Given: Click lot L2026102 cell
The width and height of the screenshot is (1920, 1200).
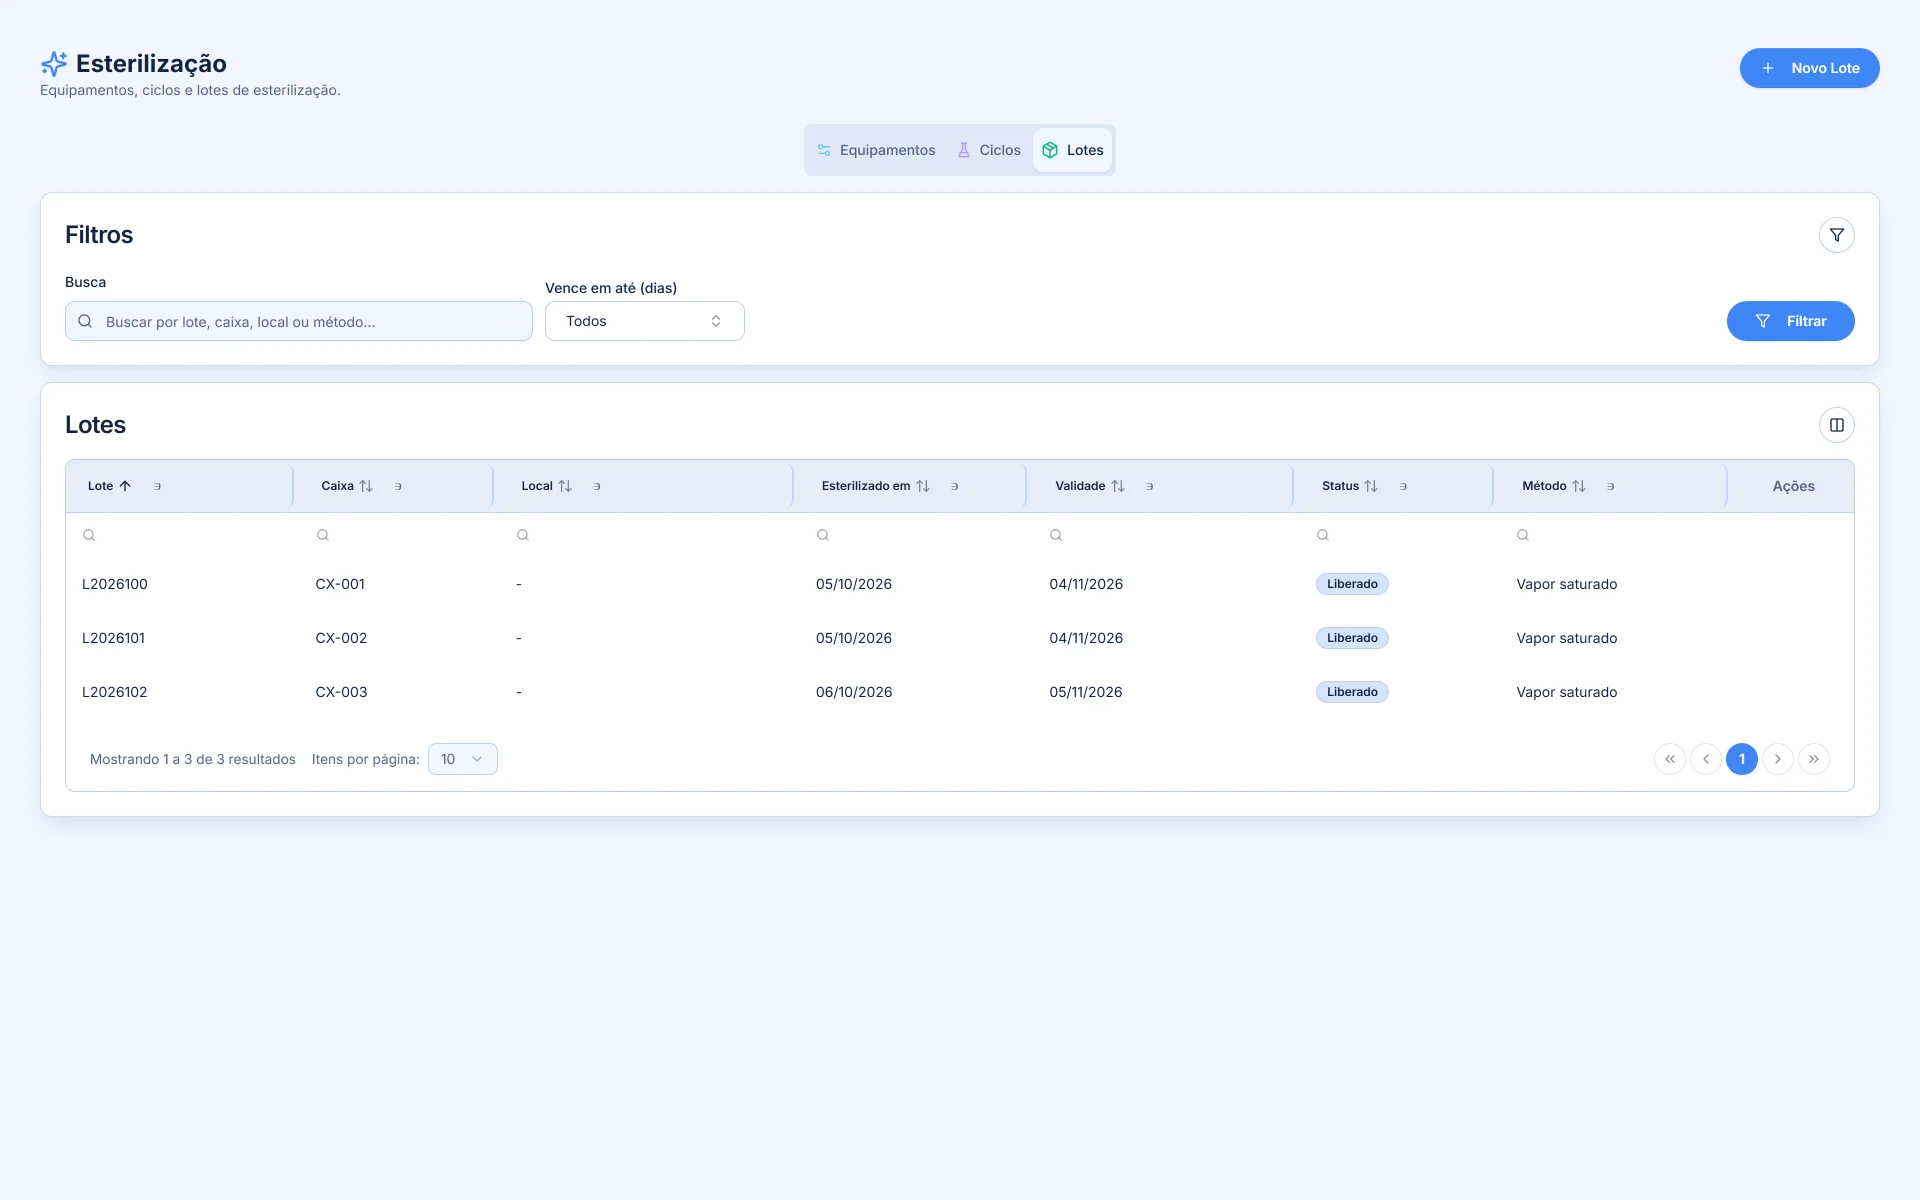Looking at the screenshot, I should [115, 692].
